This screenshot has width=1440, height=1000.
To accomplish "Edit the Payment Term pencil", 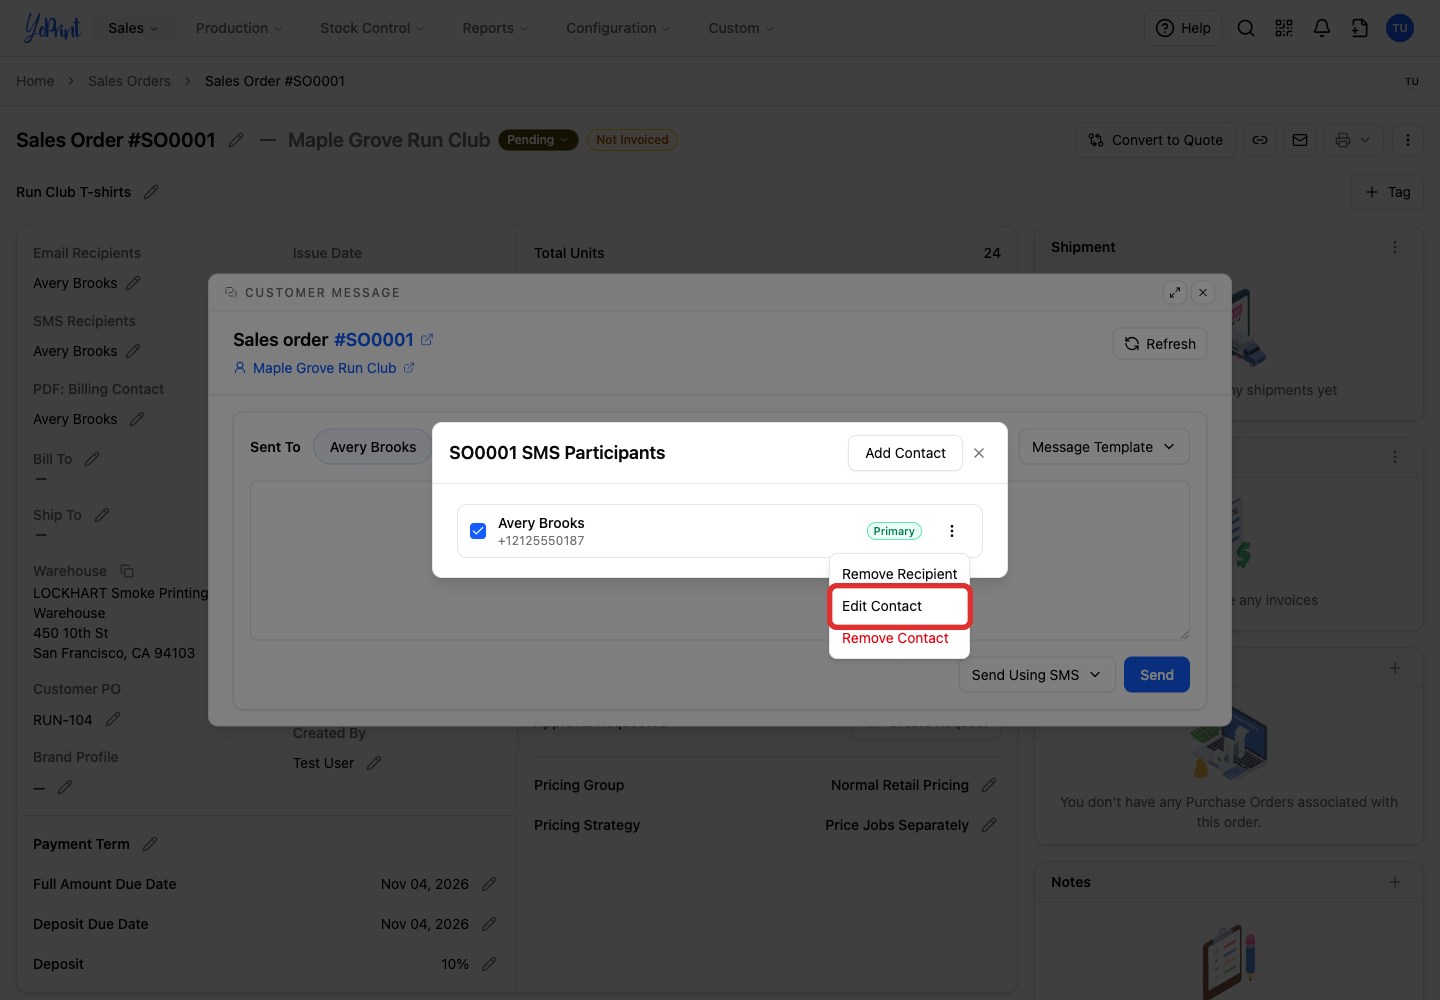I will pos(150,844).
